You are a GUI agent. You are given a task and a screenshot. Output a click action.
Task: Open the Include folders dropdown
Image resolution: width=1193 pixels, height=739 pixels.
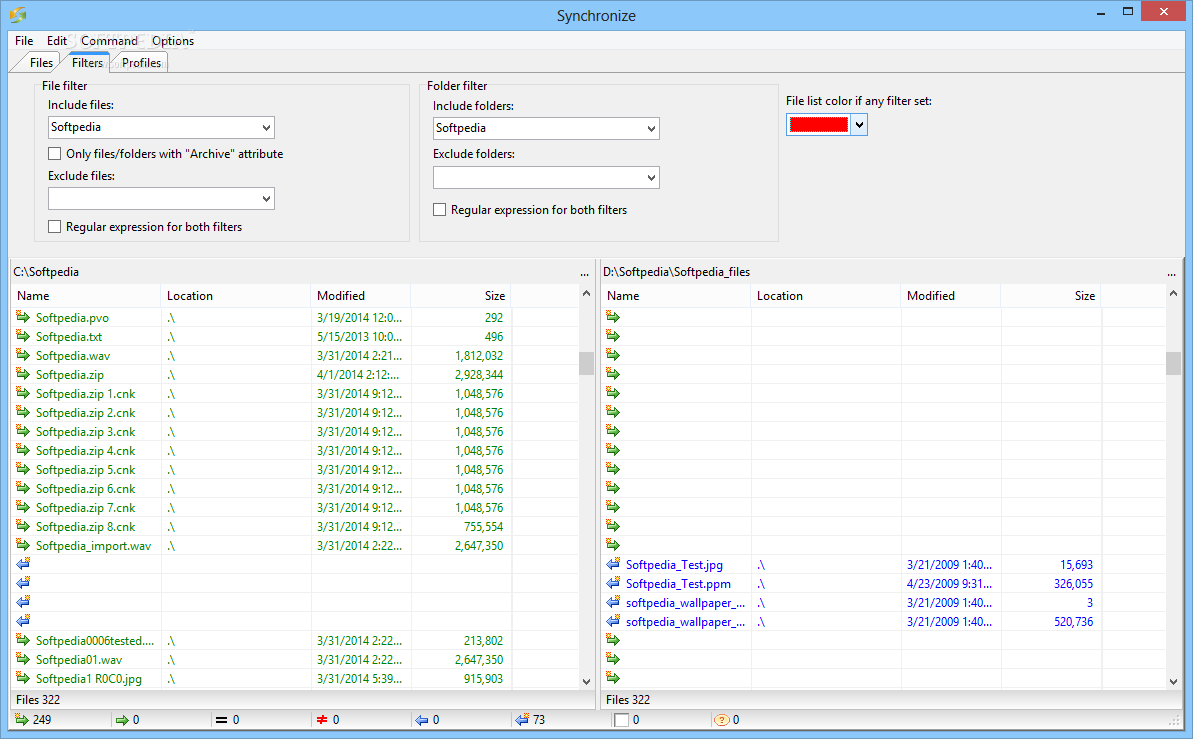pos(651,129)
